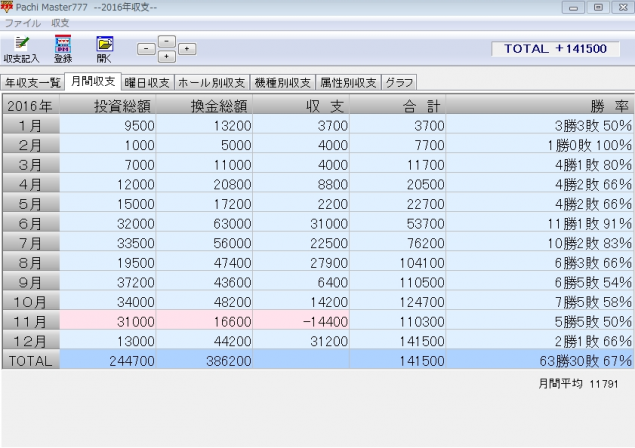This screenshot has height=448, width=635.
Task: Switch to 曜日収支 tab
Action: pos(147,83)
